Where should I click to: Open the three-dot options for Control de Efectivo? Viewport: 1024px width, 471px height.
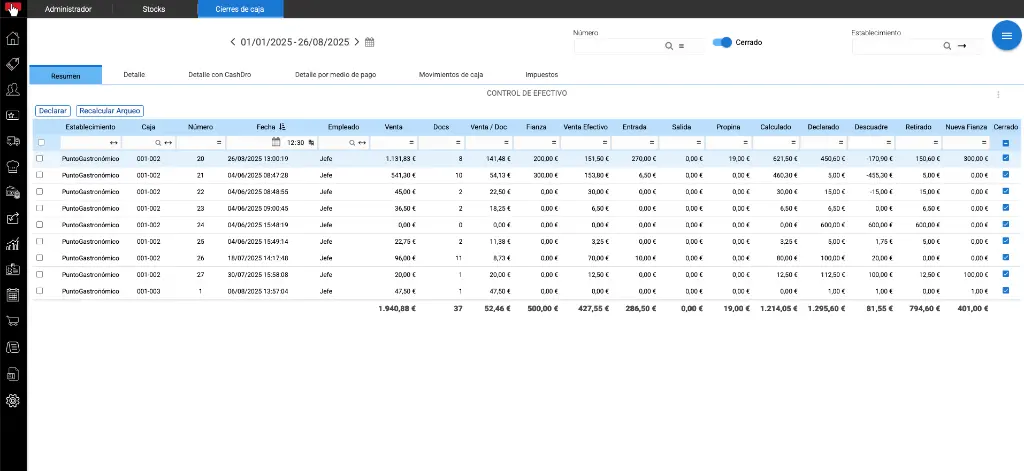click(998, 95)
